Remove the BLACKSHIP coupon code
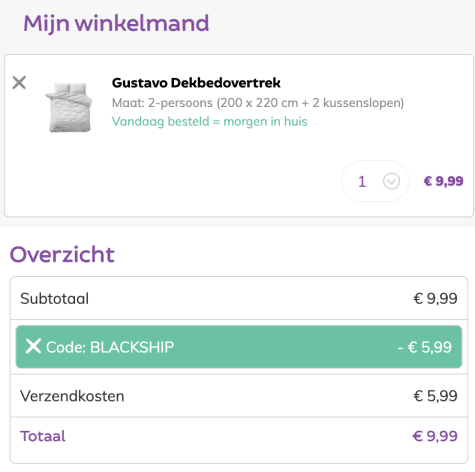This screenshot has height=472, width=475. click(33, 346)
